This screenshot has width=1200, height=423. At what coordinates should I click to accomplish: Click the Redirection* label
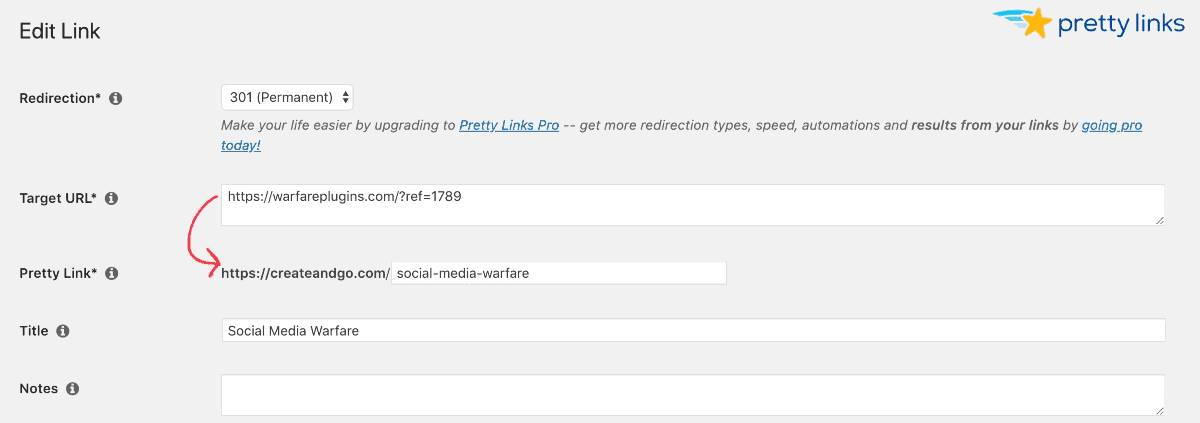tap(60, 99)
